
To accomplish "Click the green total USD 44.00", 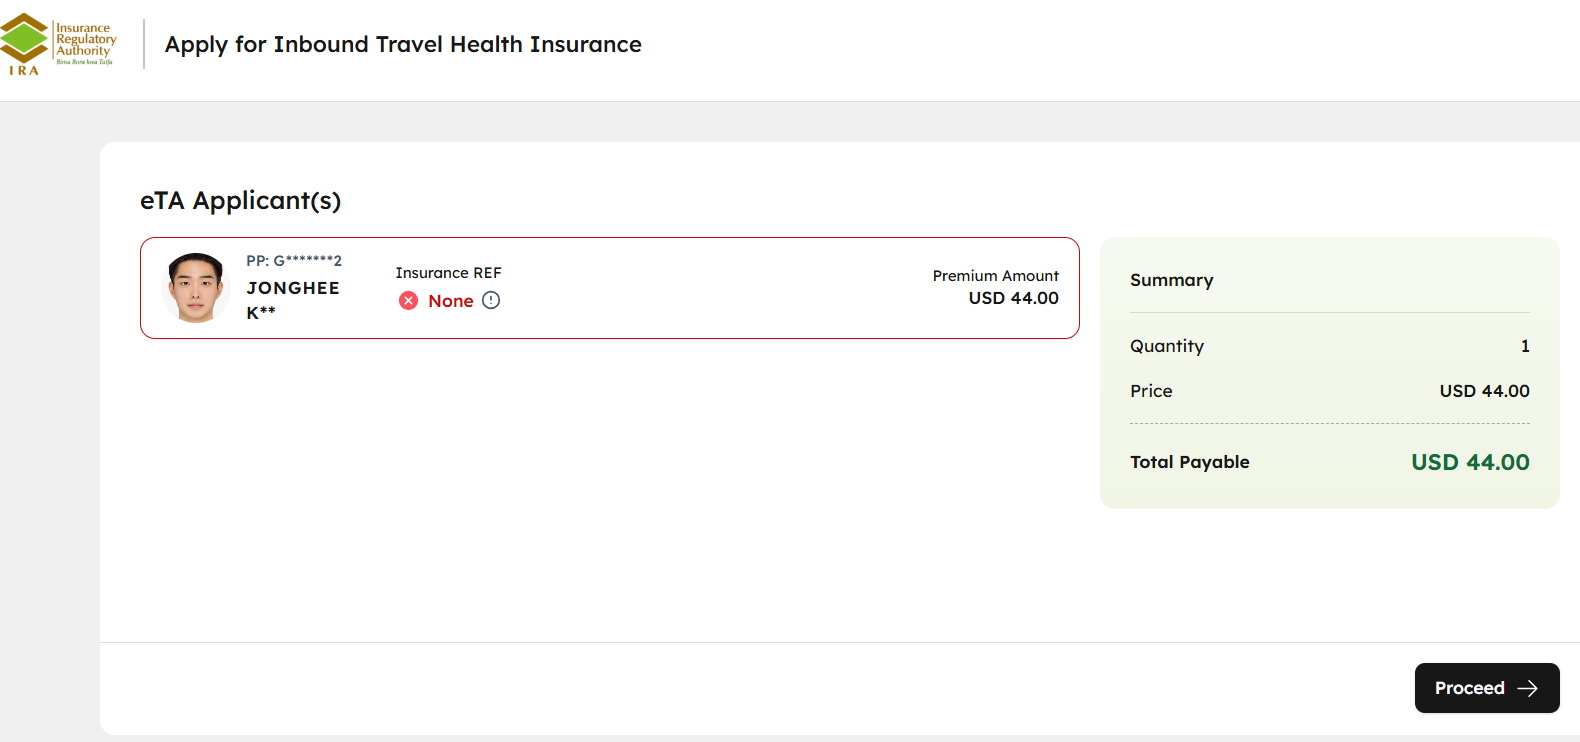I will (x=1470, y=462).
